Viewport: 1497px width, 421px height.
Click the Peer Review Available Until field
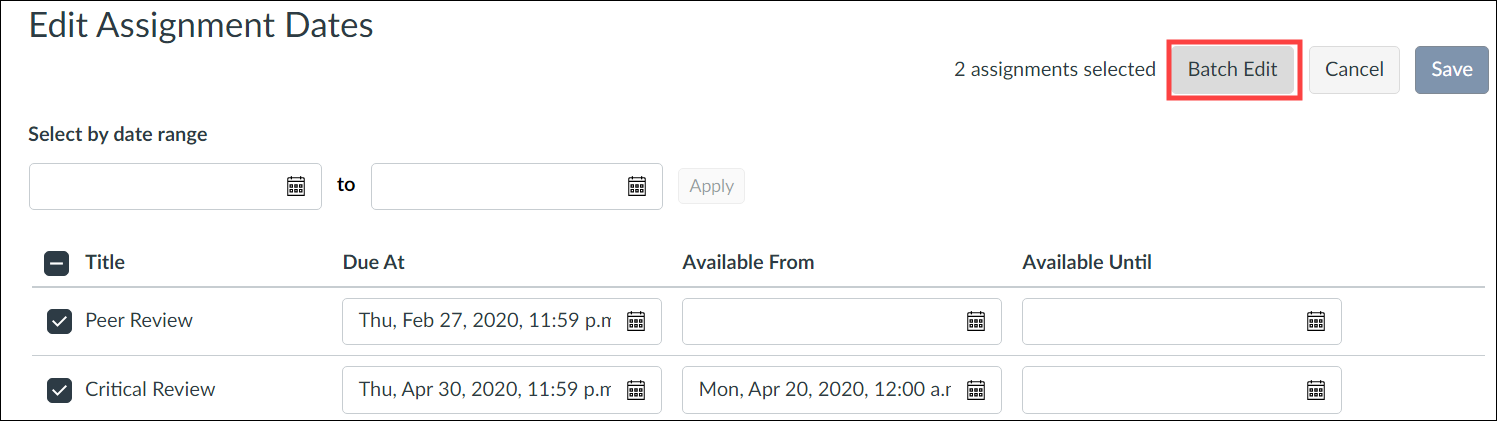pyautogui.click(x=1181, y=321)
